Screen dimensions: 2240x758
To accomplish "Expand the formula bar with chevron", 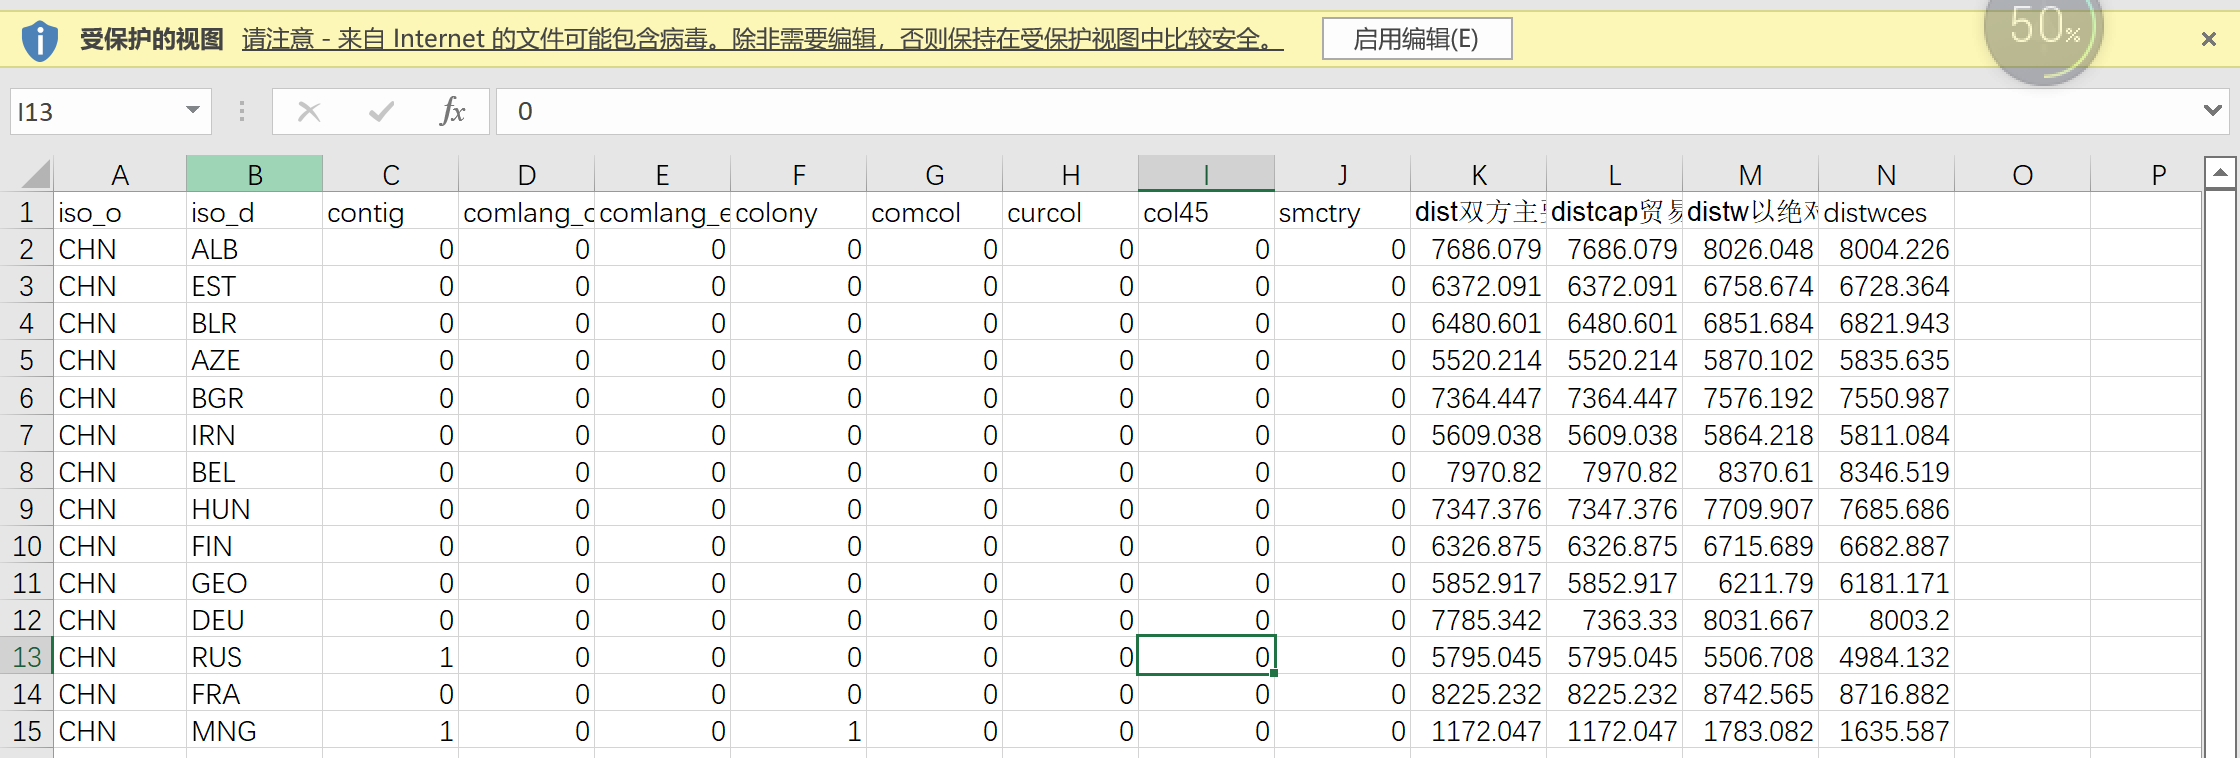I will [2212, 110].
